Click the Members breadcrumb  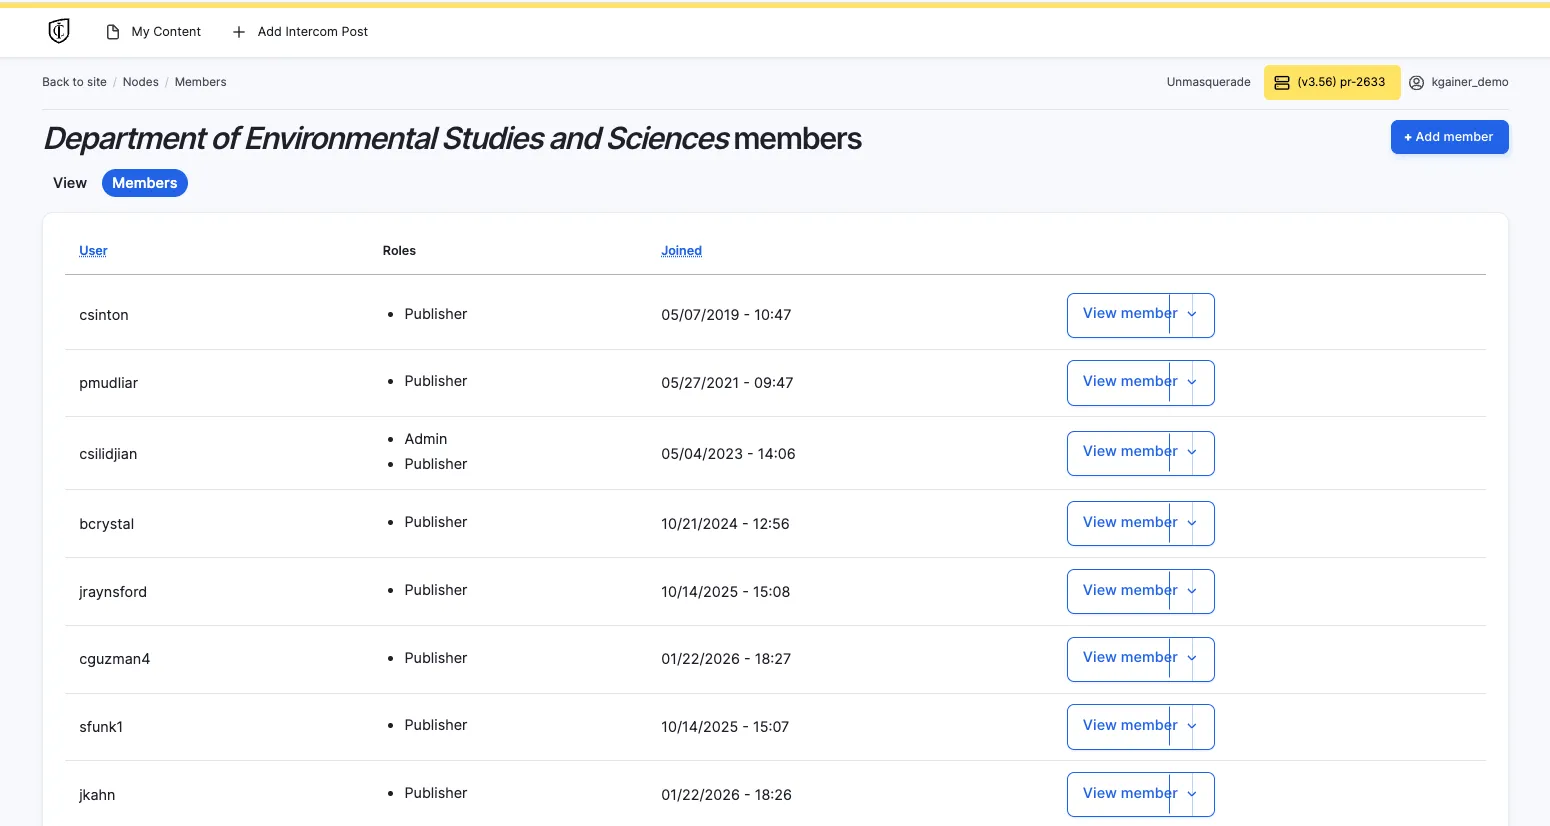[200, 82]
